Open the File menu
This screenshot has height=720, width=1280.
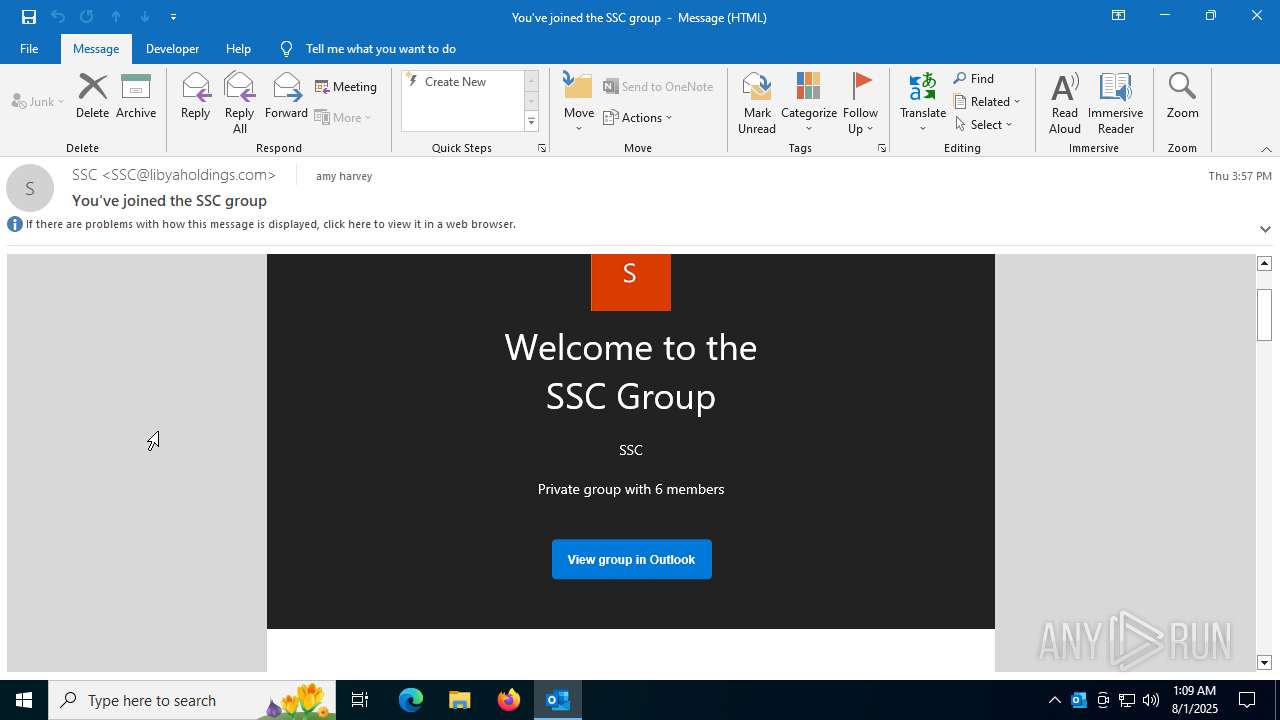click(x=29, y=49)
